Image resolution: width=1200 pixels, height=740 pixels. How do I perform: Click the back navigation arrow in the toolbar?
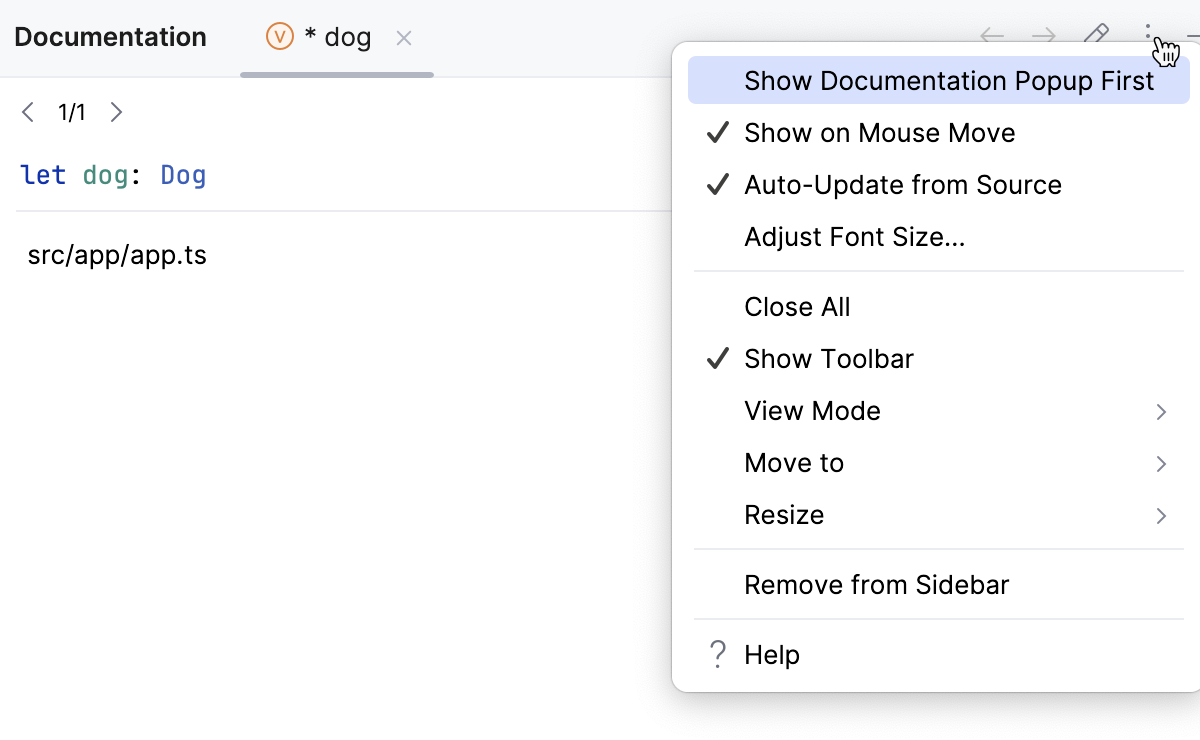(x=991, y=36)
